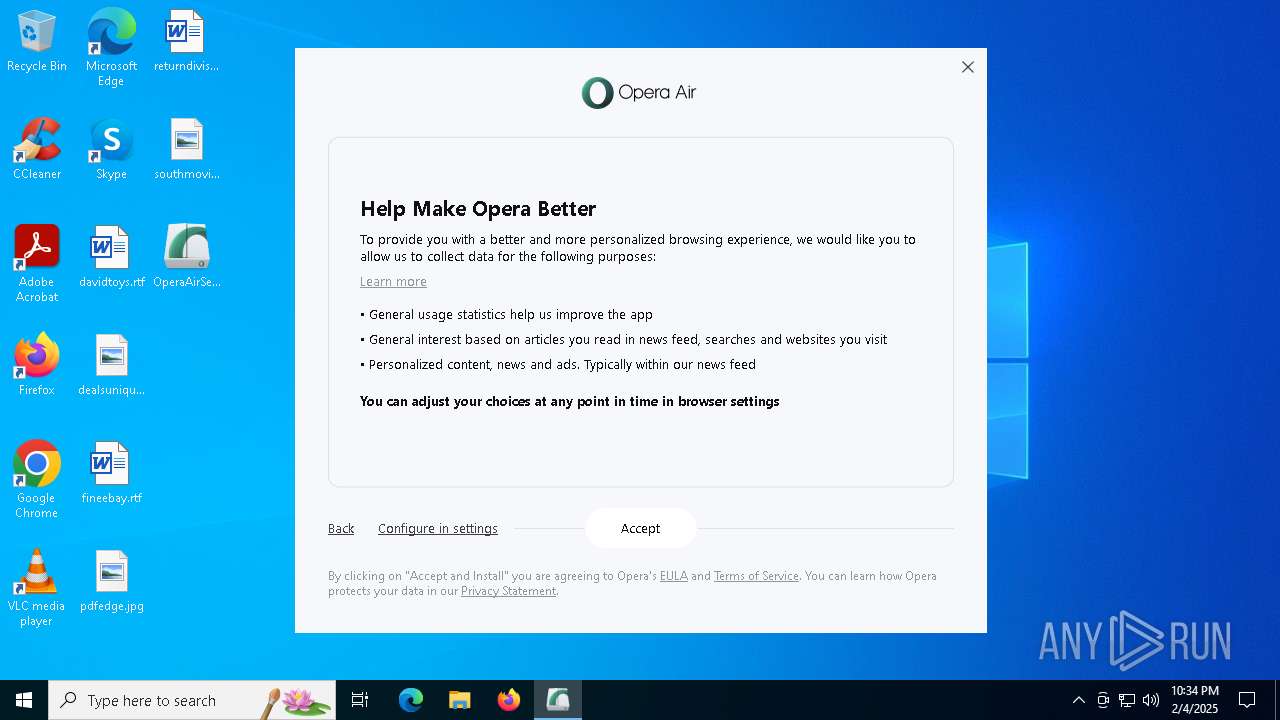Click the 'Help Make Opera Better' heading
1280x720 pixels.
[x=478, y=209]
